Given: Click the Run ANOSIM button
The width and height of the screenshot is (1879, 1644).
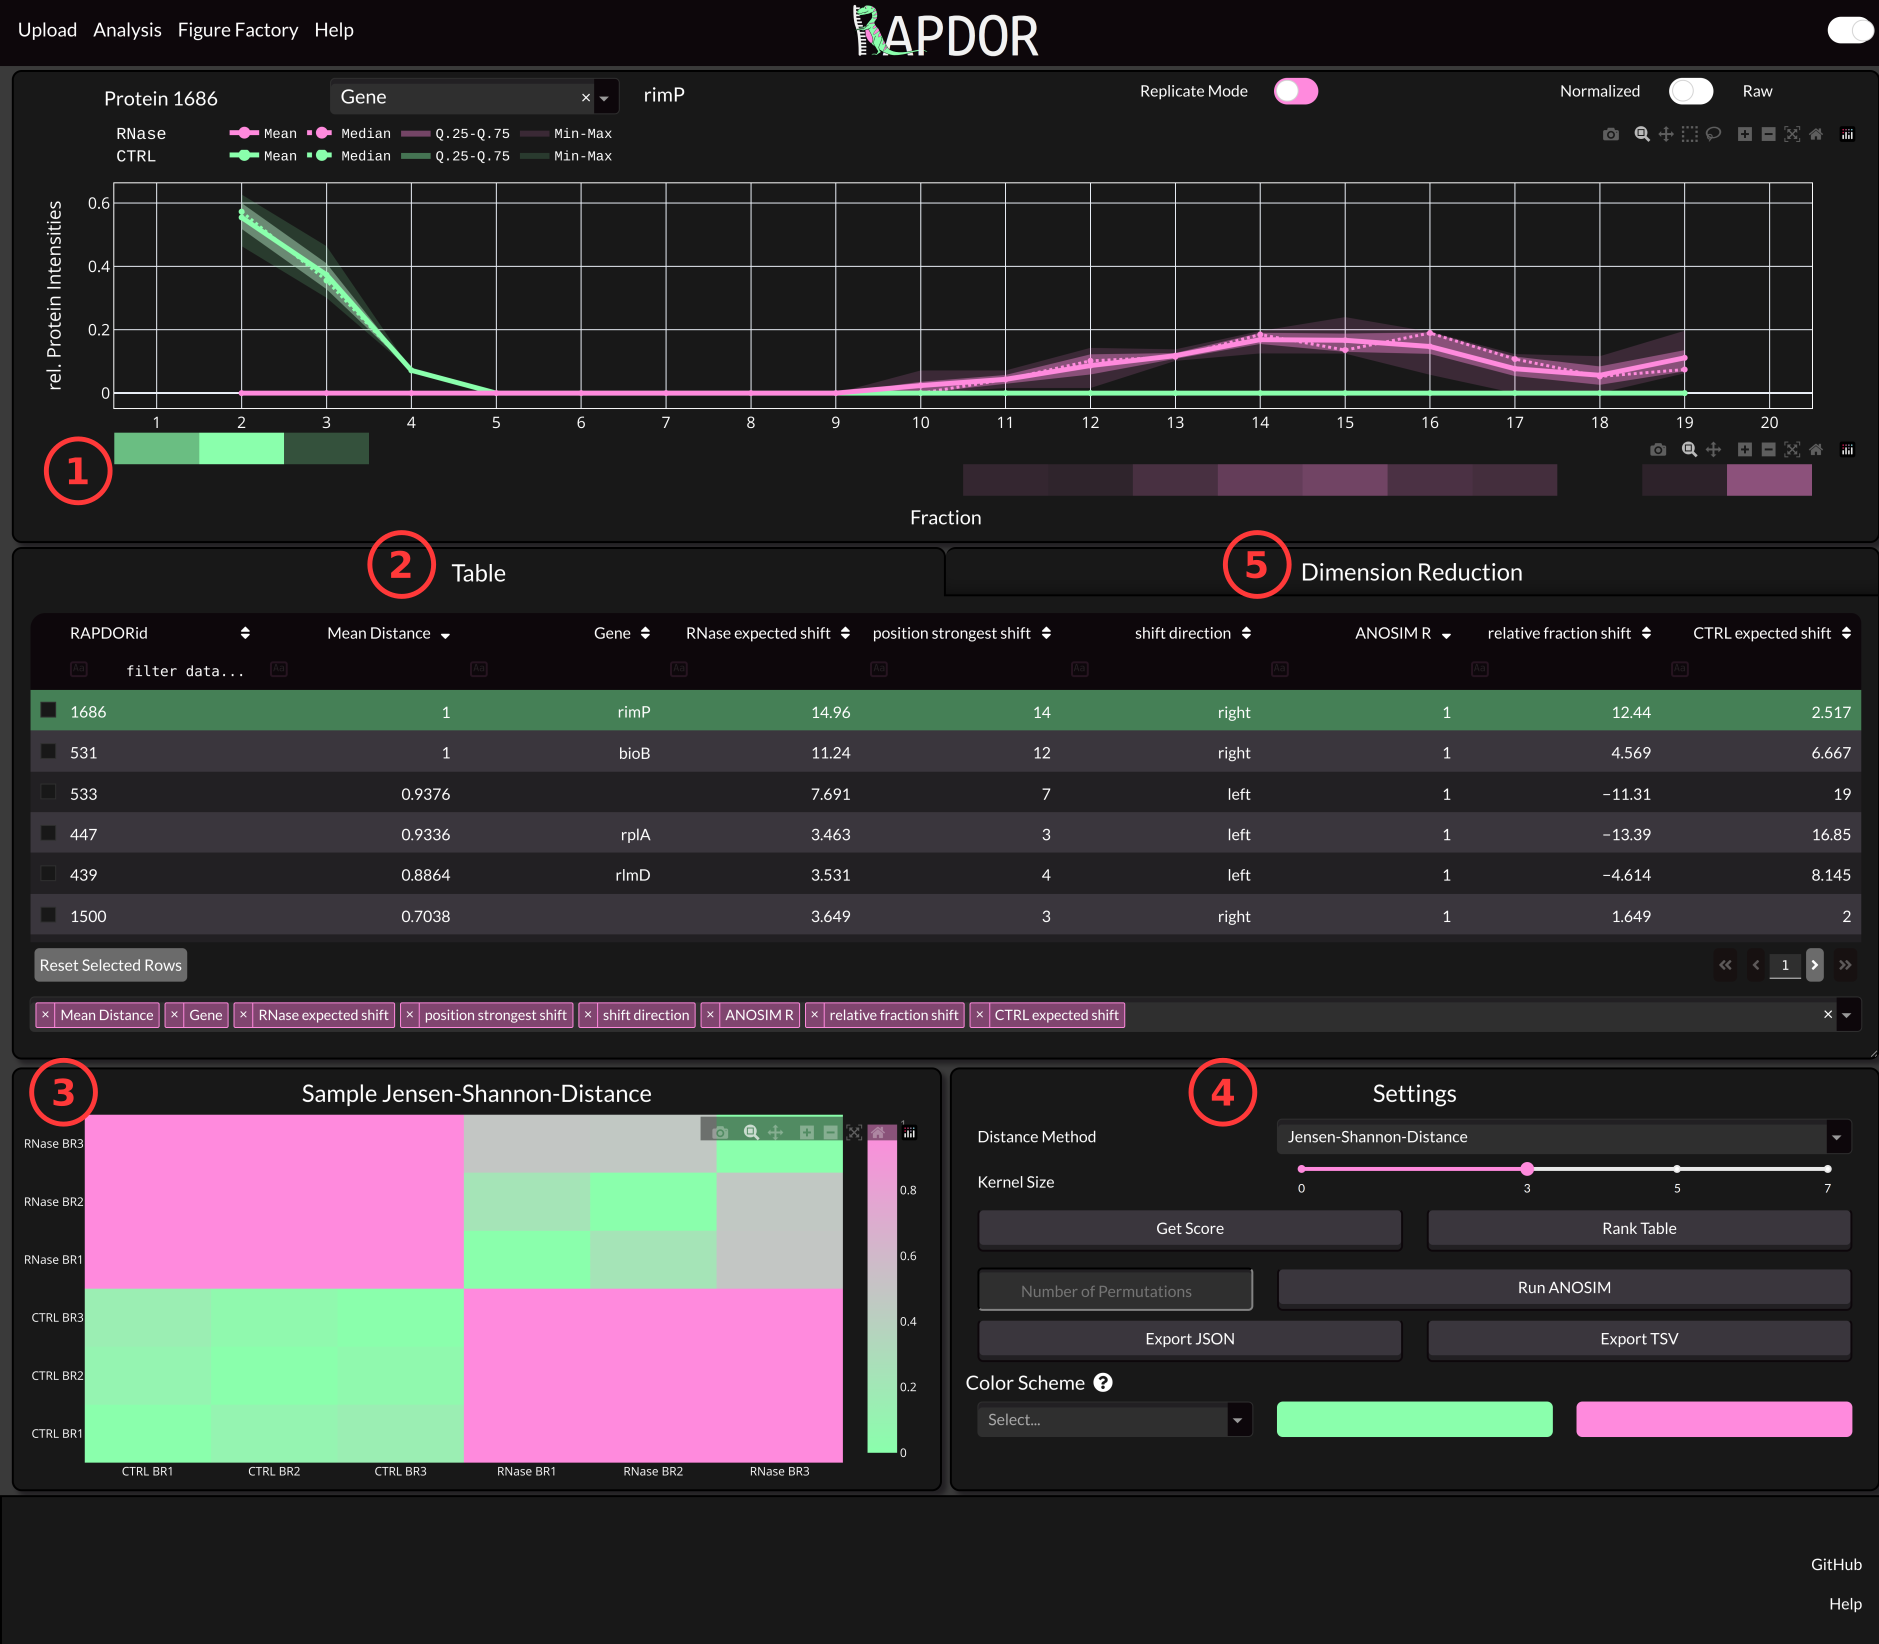Looking at the screenshot, I should (x=1564, y=1288).
